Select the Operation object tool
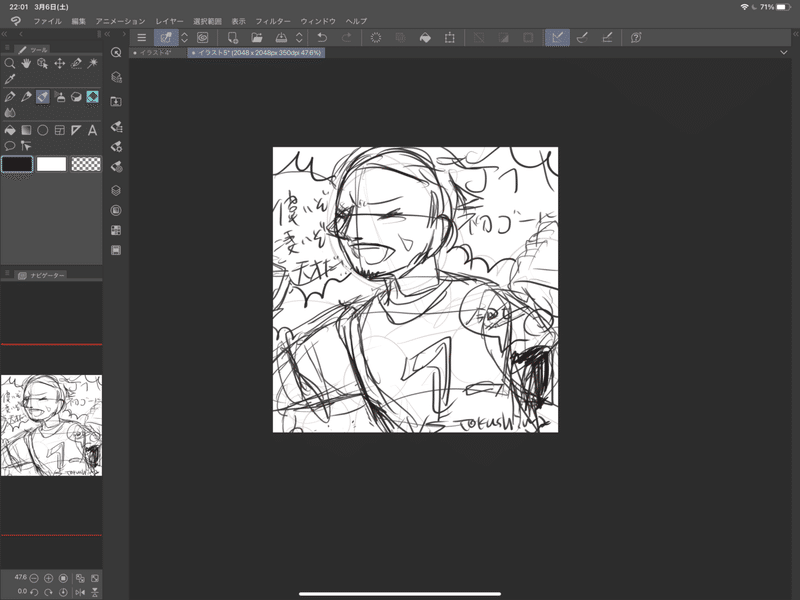This screenshot has width=800, height=600. (x=43, y=63)
